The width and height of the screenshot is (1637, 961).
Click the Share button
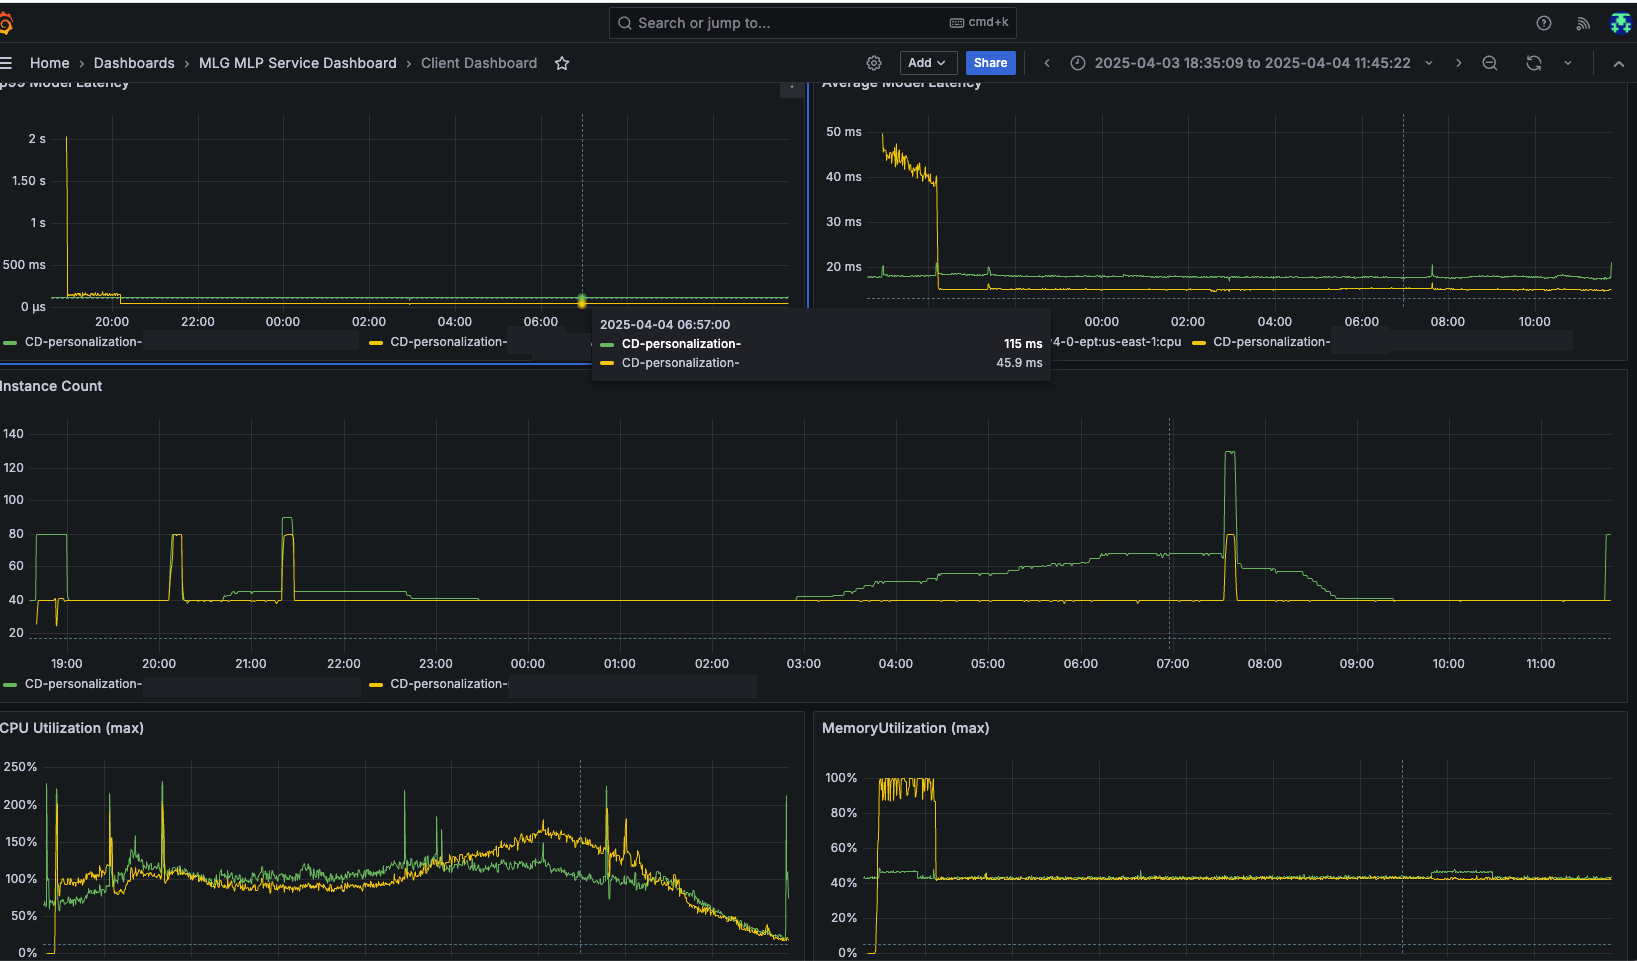coord(990,63)
